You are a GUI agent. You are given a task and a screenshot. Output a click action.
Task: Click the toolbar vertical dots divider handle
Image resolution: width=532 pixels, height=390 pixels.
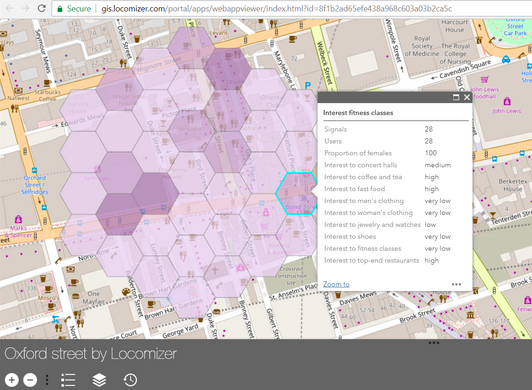tap(47, 380)
